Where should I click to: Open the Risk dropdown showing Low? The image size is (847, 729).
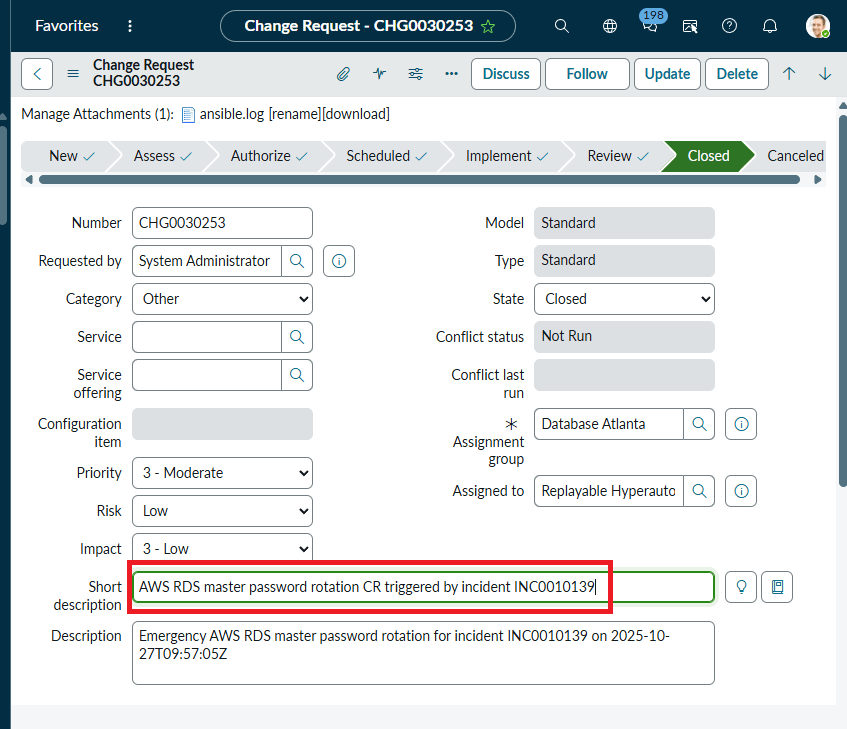222,511
